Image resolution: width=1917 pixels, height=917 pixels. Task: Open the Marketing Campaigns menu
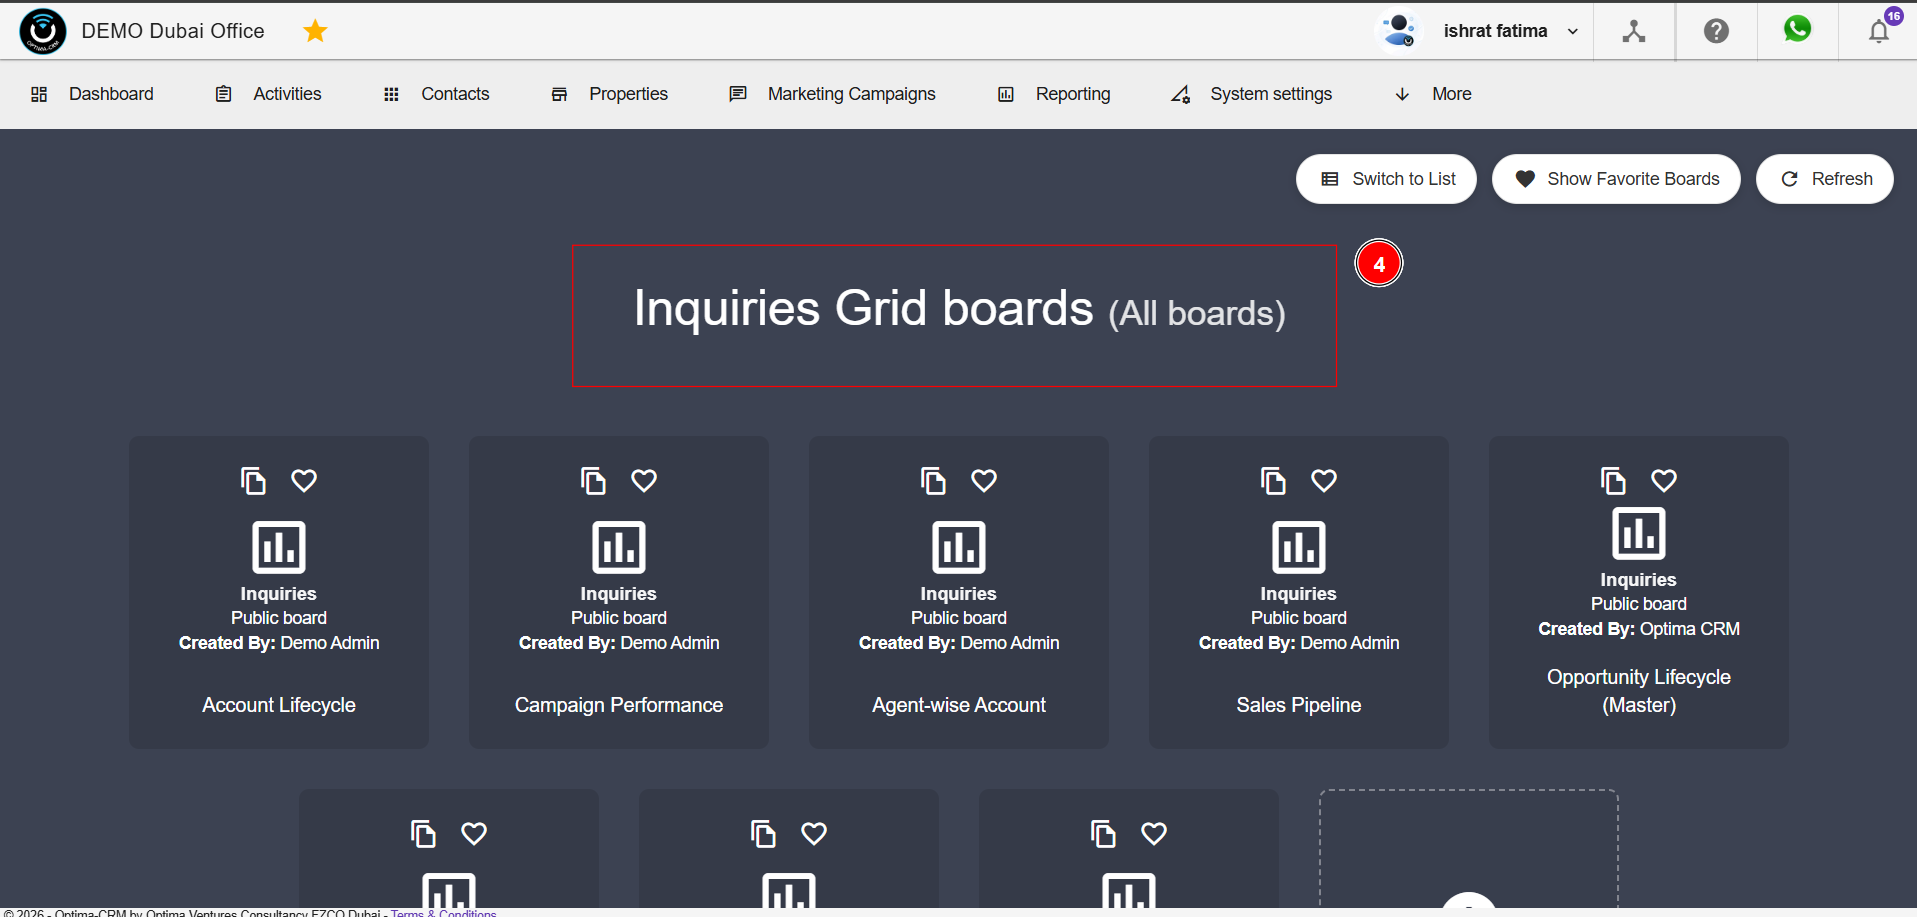pos(832,94)
